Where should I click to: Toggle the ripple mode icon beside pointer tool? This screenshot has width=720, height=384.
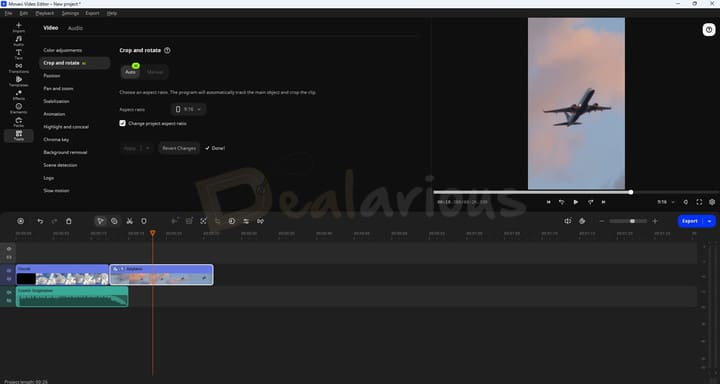[x=114, y=221]
